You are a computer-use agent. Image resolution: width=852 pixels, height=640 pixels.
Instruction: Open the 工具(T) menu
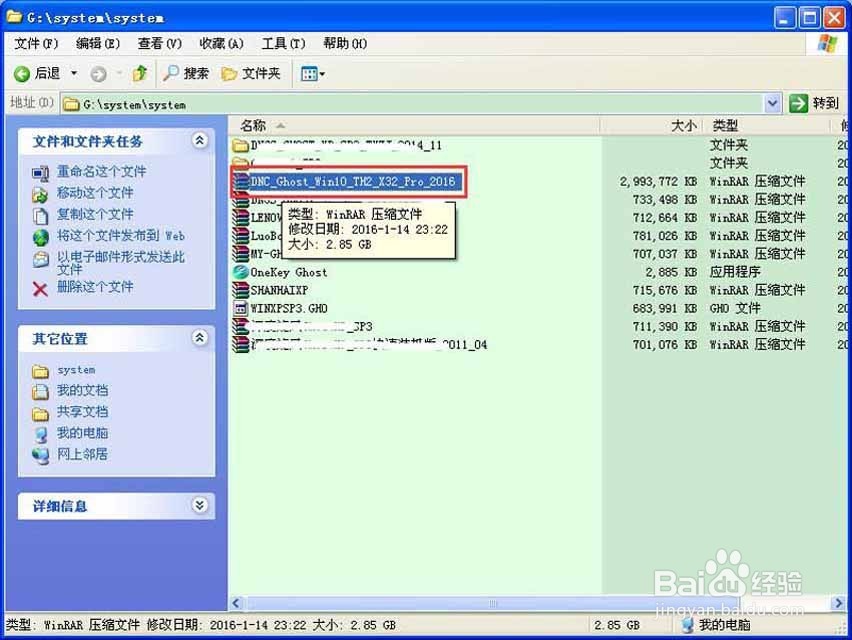click(283, 43)
